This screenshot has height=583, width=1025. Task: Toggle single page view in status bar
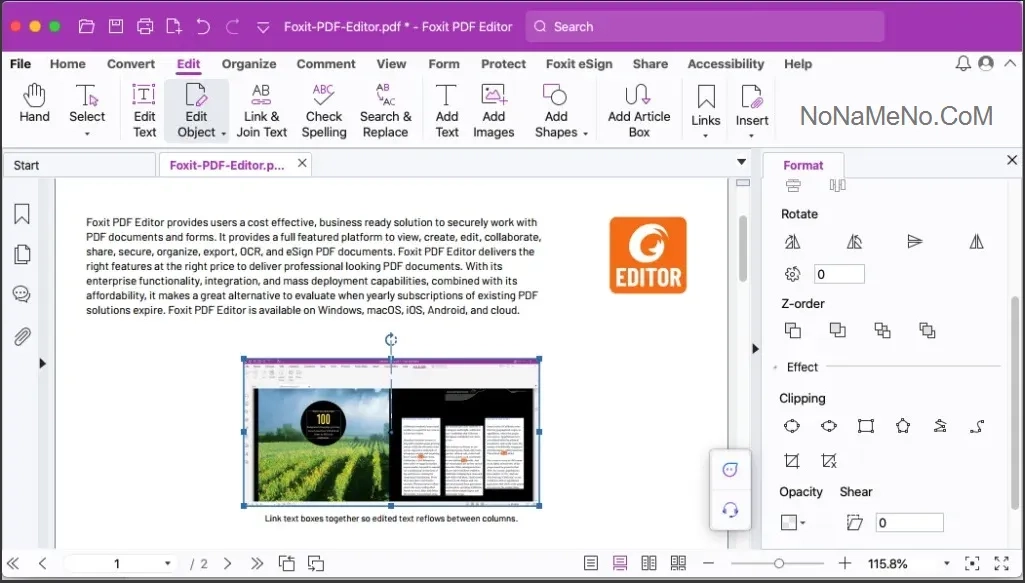591,564
